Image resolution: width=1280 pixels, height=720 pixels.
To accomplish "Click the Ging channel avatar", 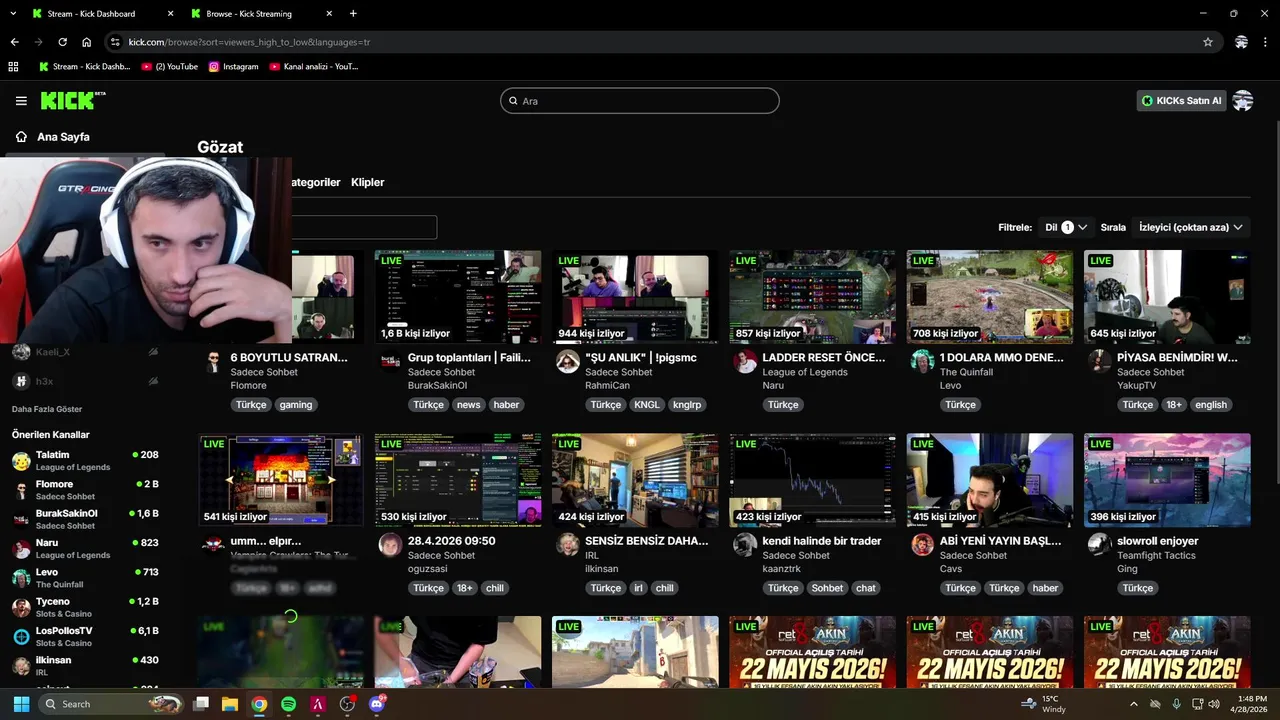I will point(1100,544).
